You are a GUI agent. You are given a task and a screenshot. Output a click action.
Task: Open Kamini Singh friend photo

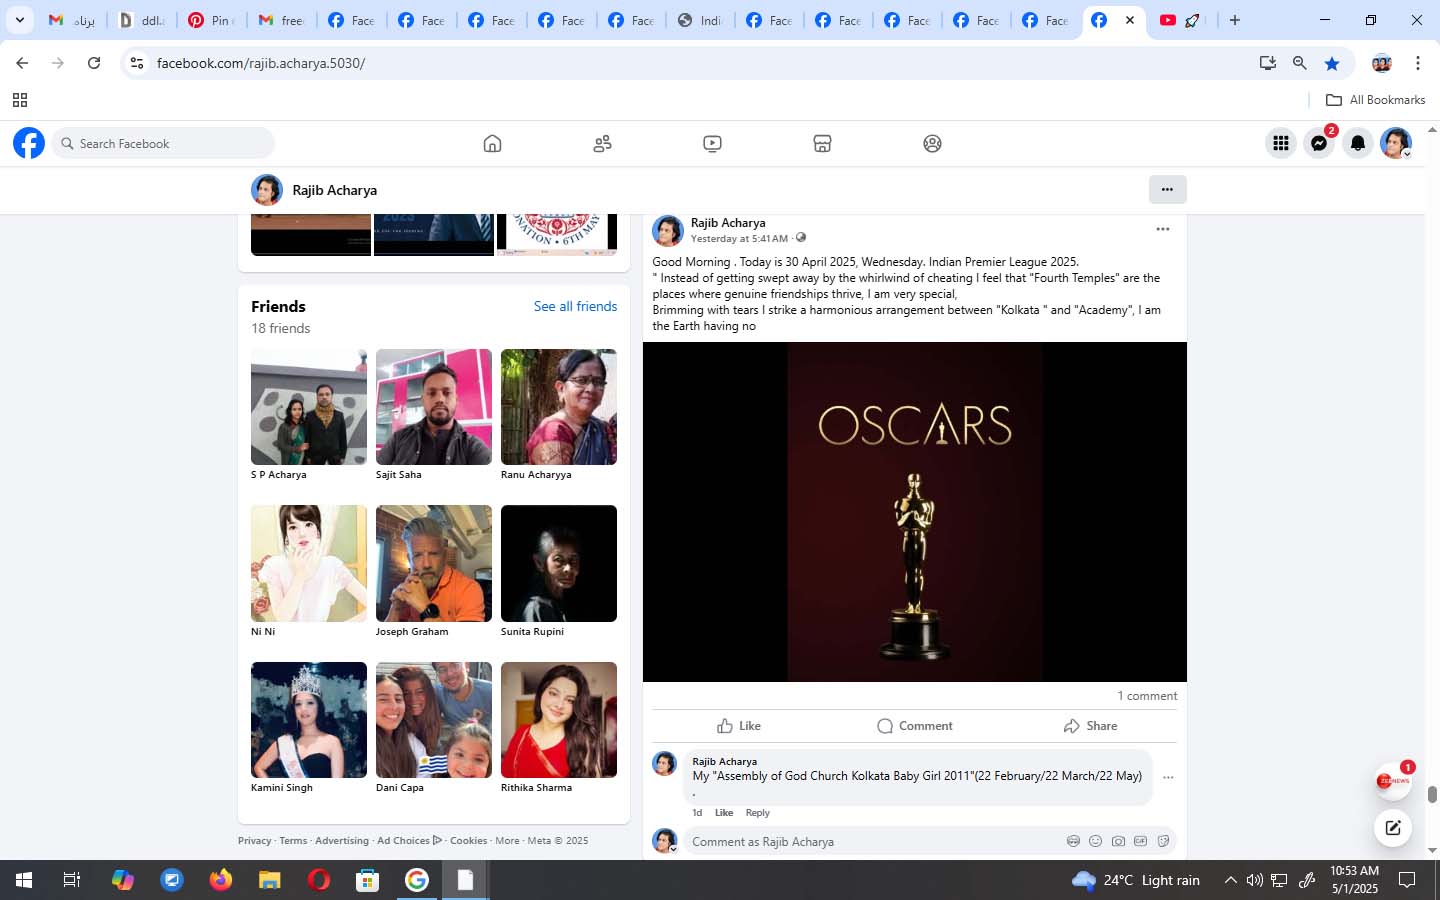309,720
